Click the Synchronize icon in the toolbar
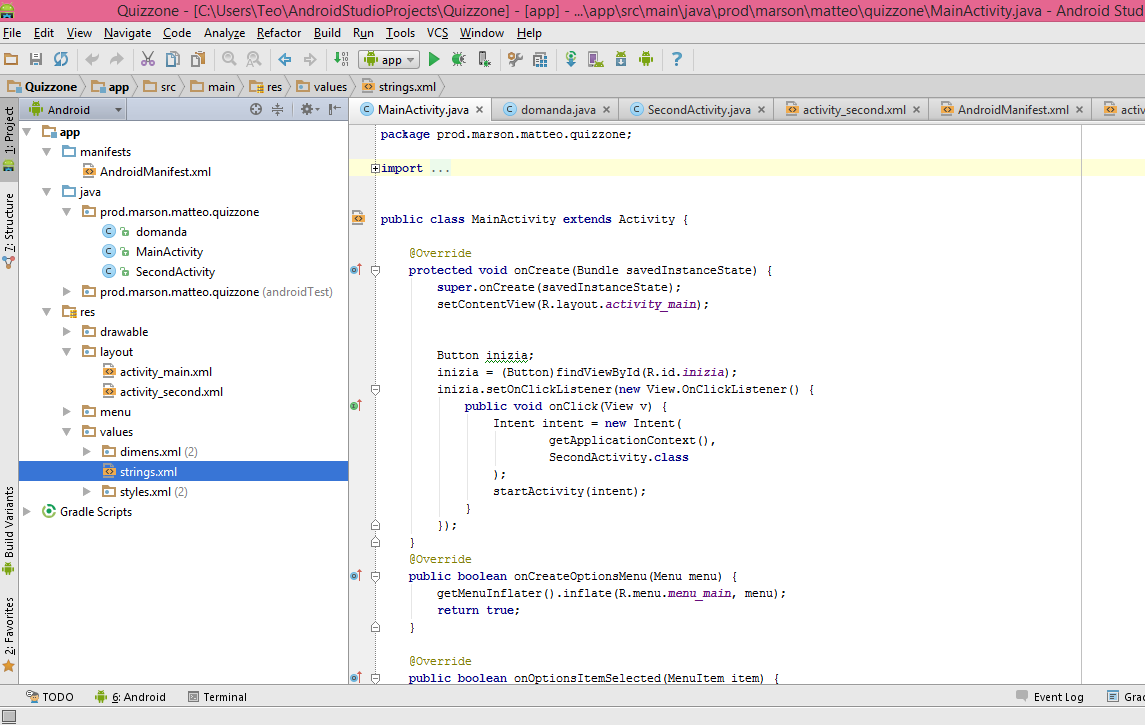 [x=61, y=59]
